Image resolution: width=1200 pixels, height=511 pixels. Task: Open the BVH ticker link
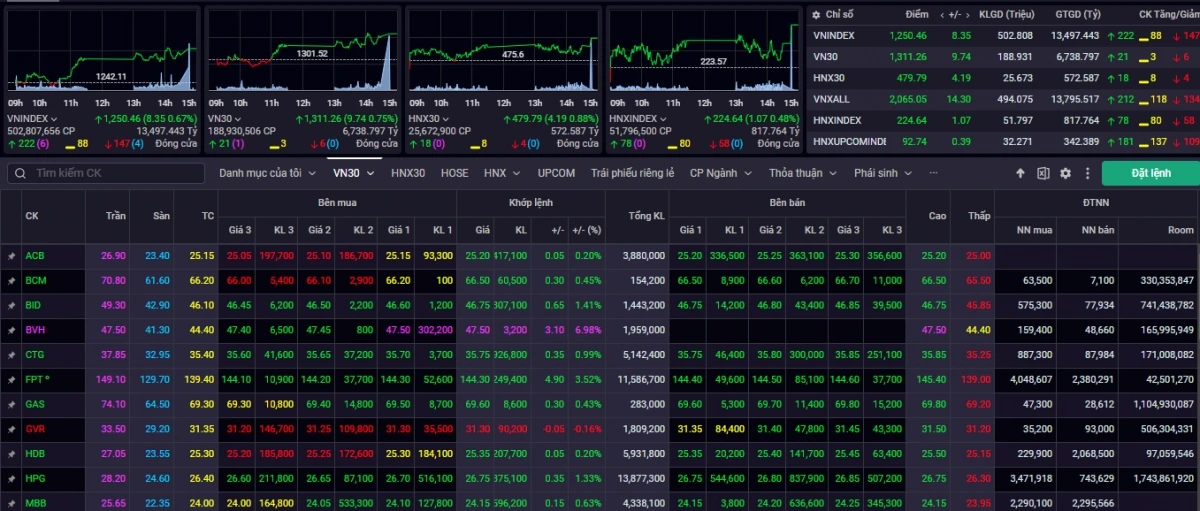coord(35,330)
